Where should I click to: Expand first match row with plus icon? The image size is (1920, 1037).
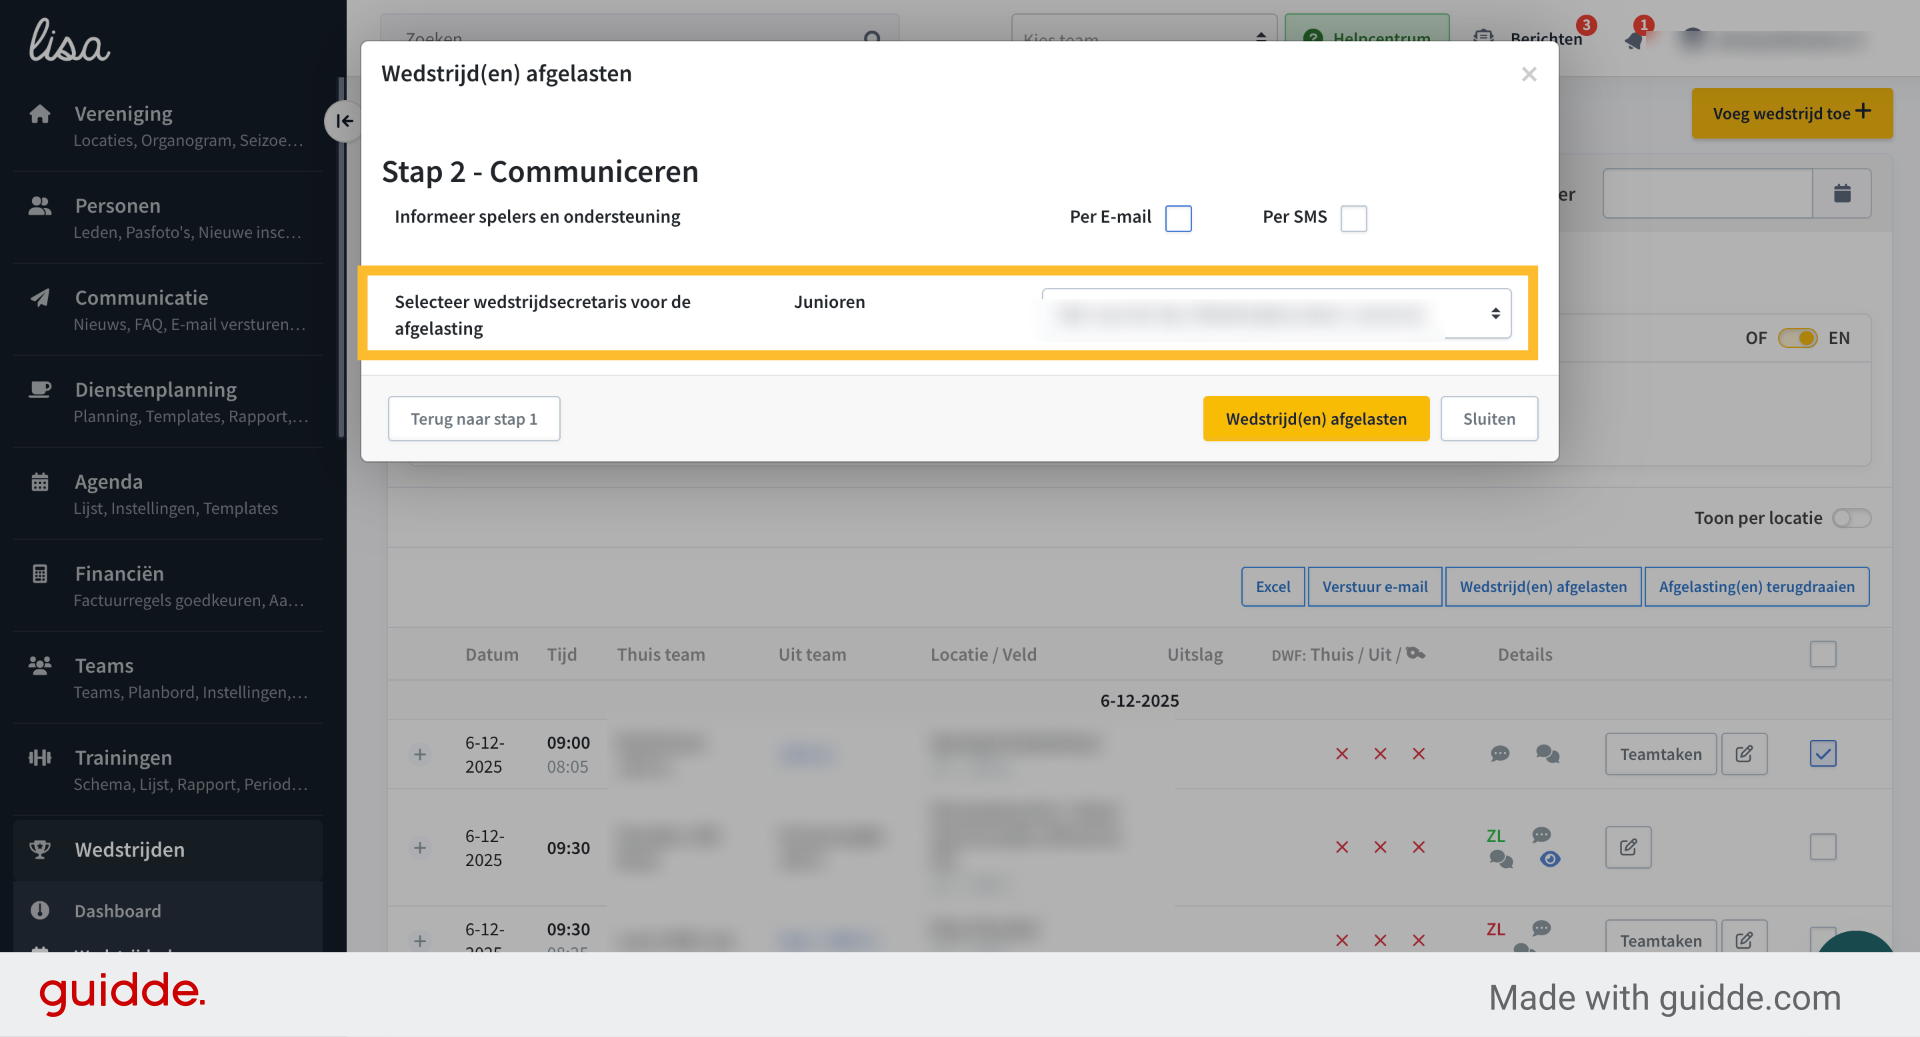coord(420,754)
